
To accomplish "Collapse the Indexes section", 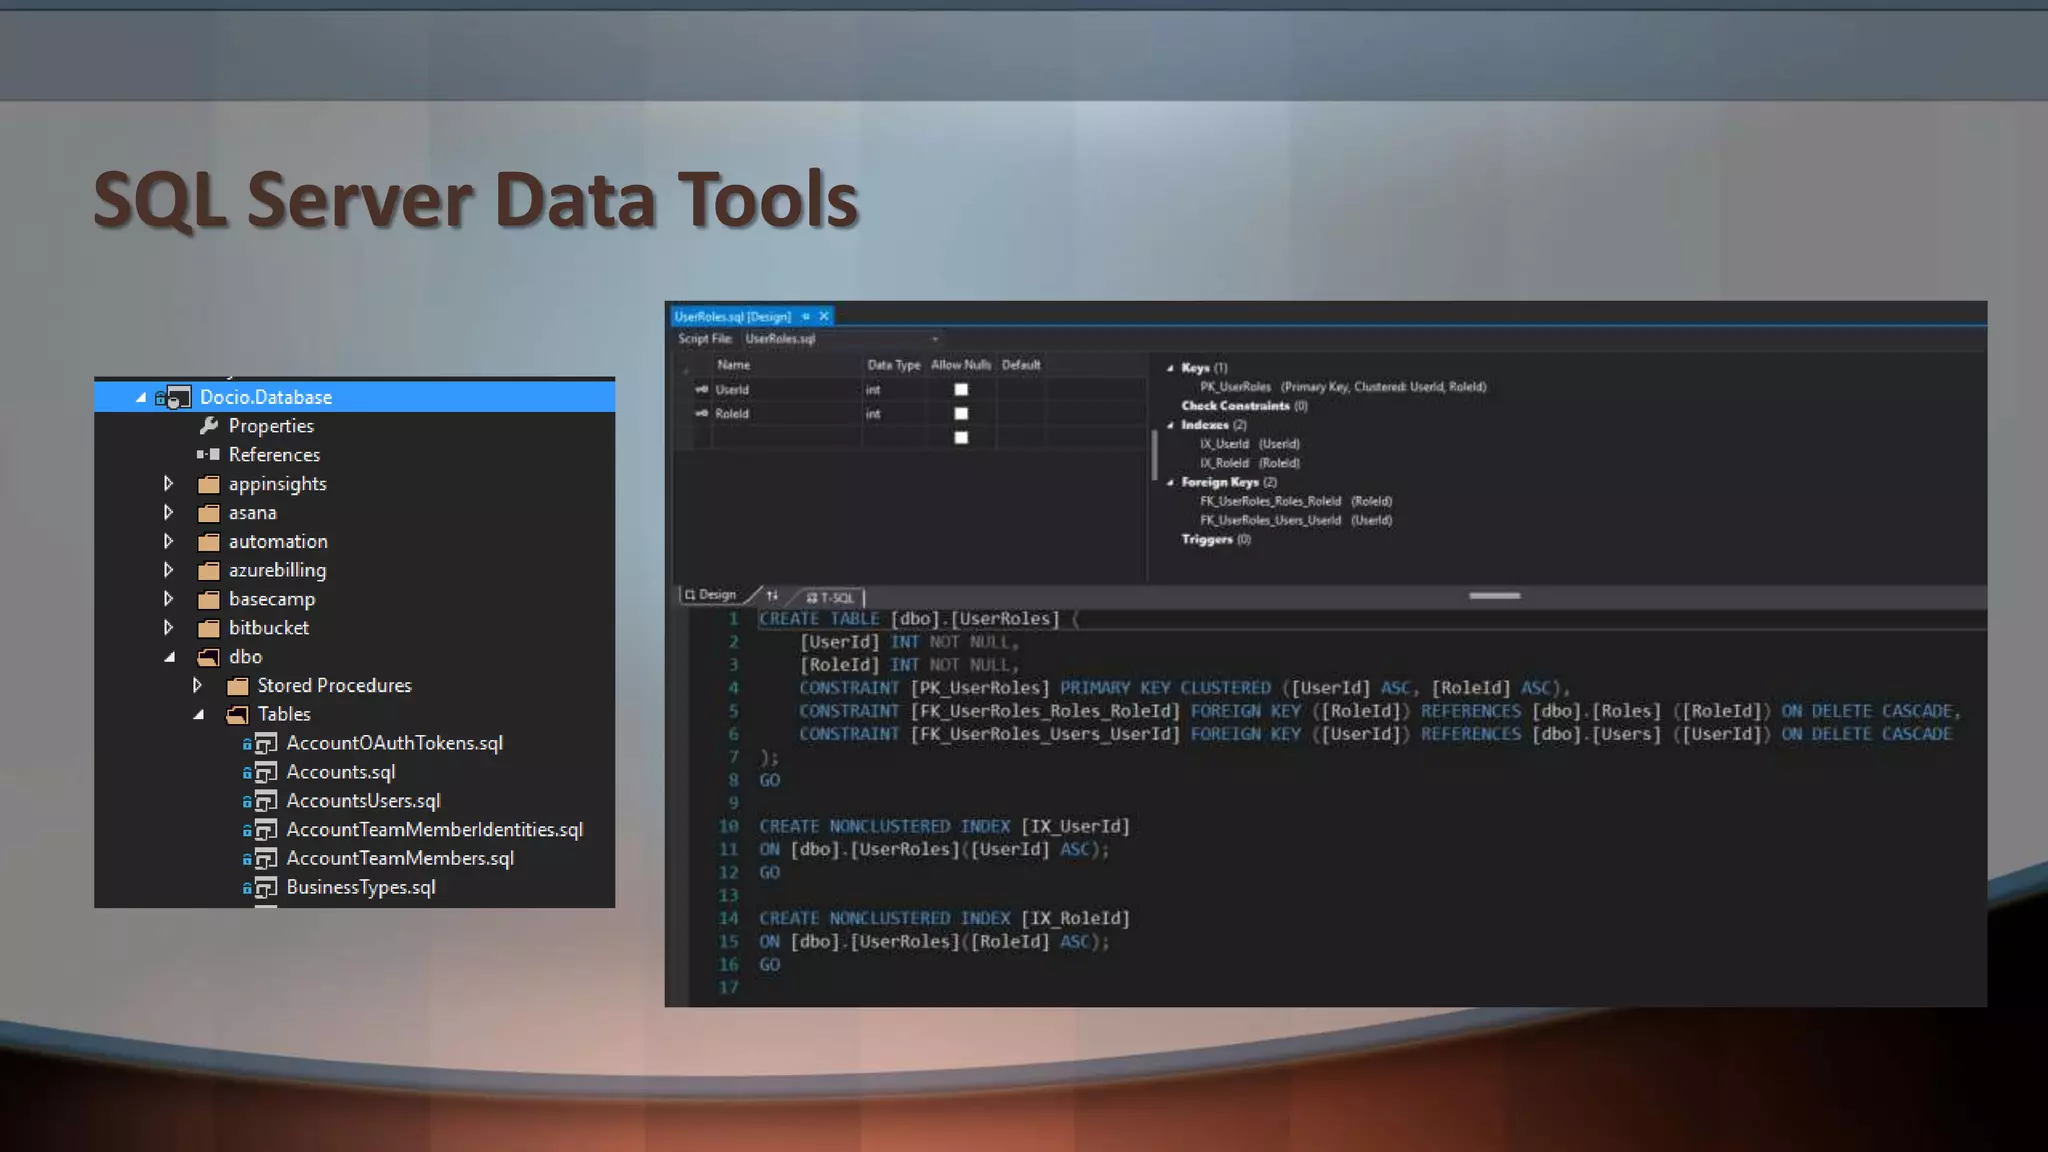I will pos(1170,425).
